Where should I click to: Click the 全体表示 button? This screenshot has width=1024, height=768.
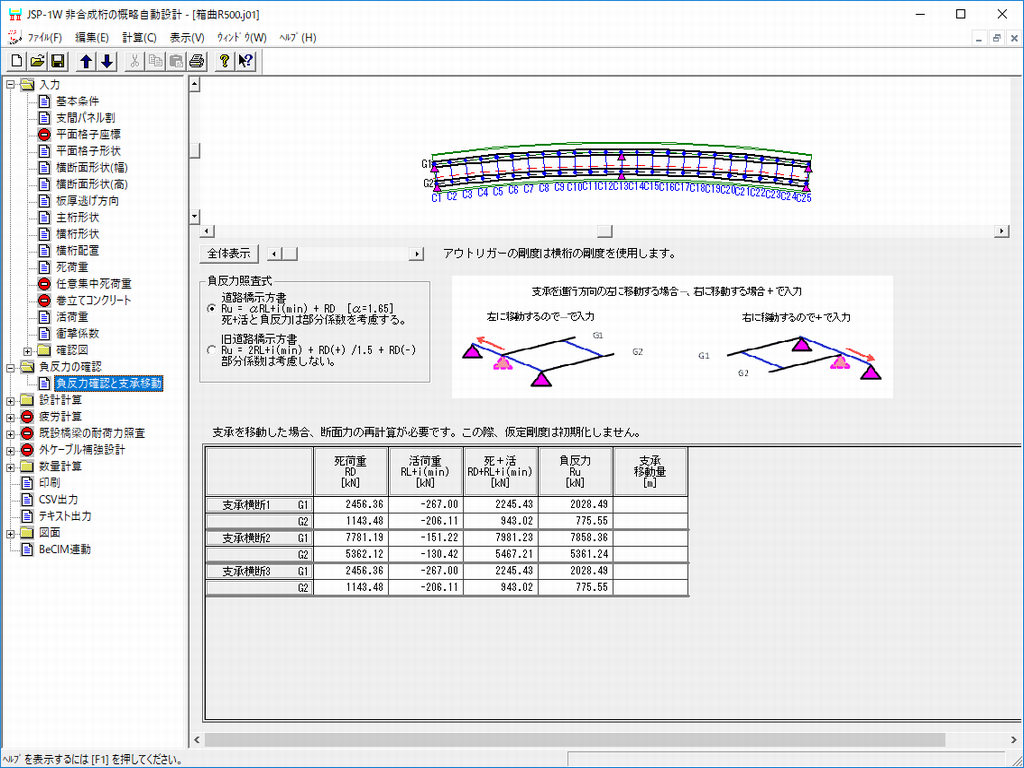(229, 254)
